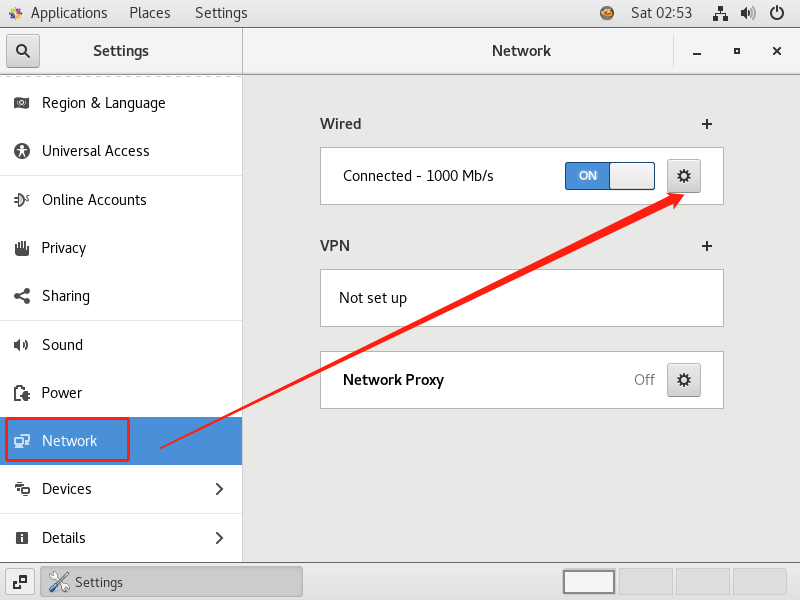This screenshot has height=600, width=800.
Task: Click the Sound speaker icon in sidebar
Action: point(21,345)
